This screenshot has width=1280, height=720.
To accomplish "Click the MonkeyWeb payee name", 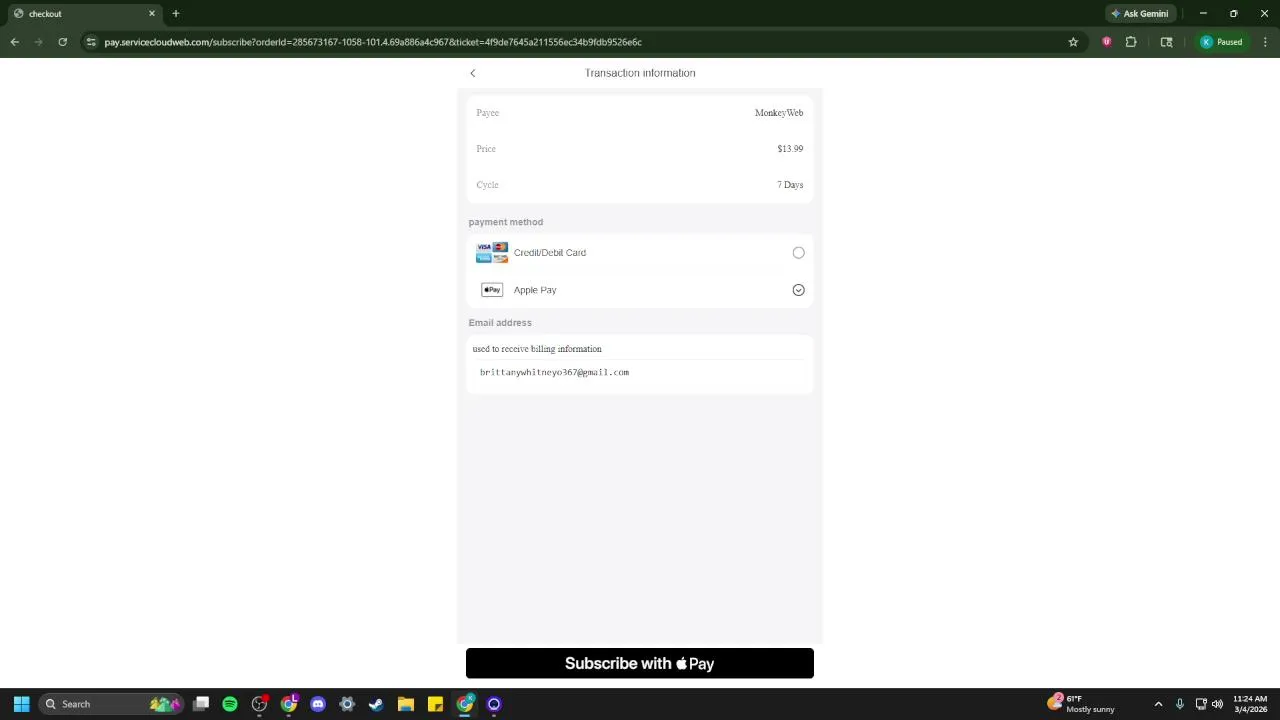I will [779, 113].
